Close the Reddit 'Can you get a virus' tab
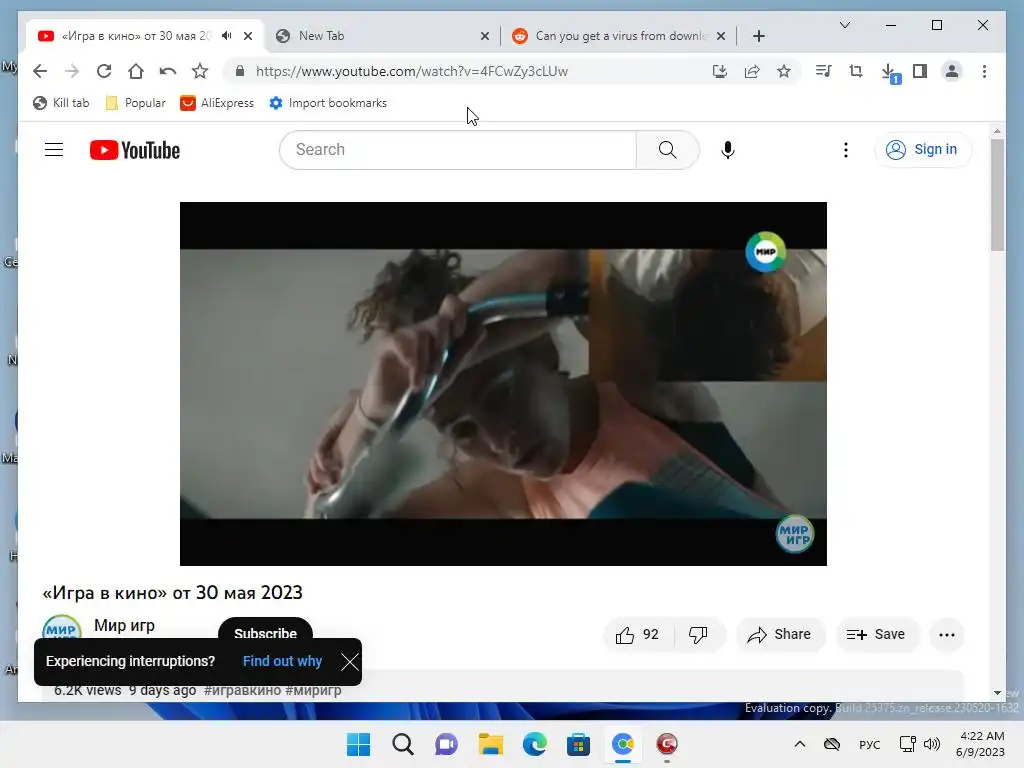This screenshot has width=1024, height=768. click(x=720, y=36)
